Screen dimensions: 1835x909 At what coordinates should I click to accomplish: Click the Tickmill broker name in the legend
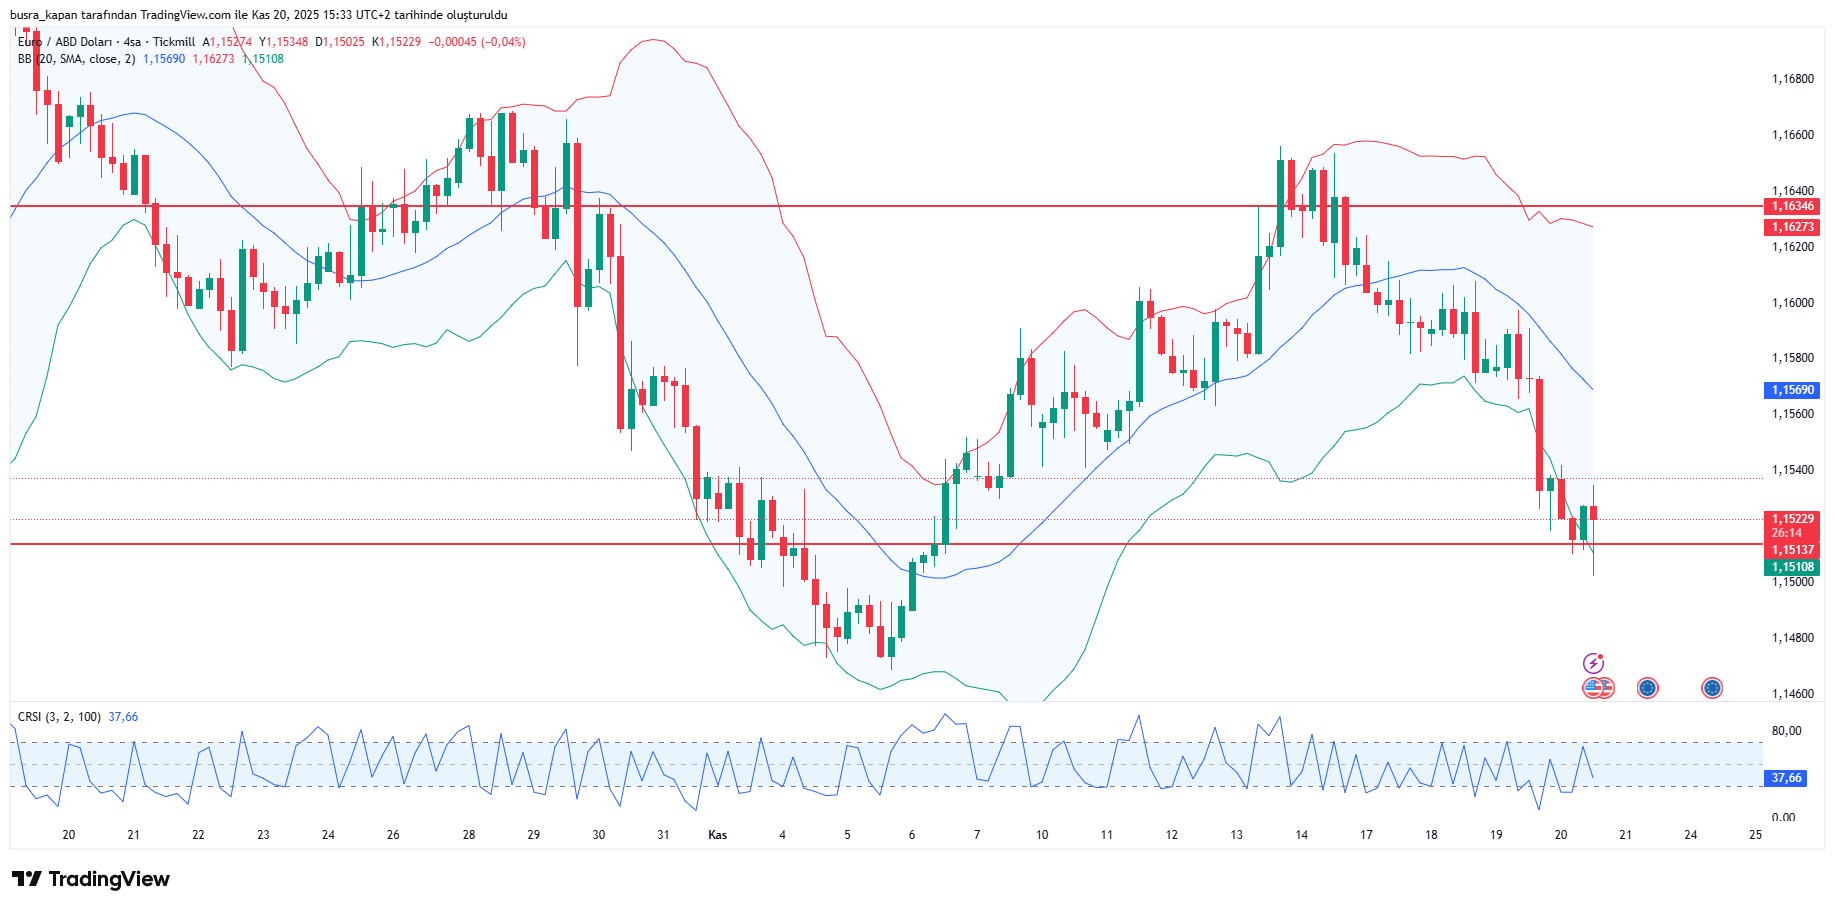(175, 42)
